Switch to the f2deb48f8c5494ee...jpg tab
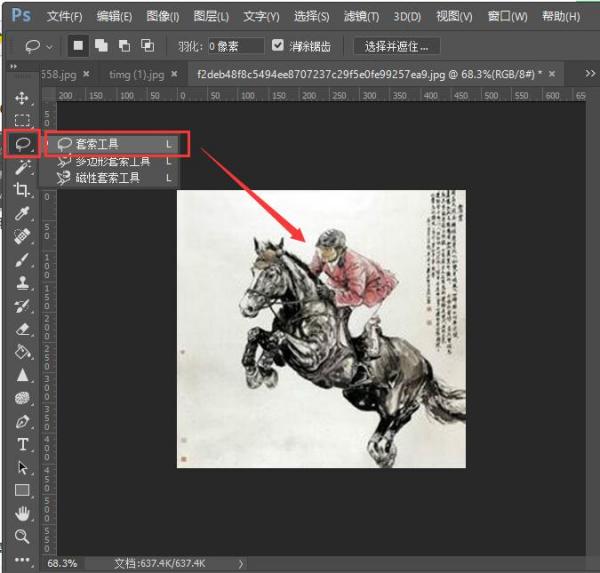This screenshot has height=573, width=600. tap(369, 74)
